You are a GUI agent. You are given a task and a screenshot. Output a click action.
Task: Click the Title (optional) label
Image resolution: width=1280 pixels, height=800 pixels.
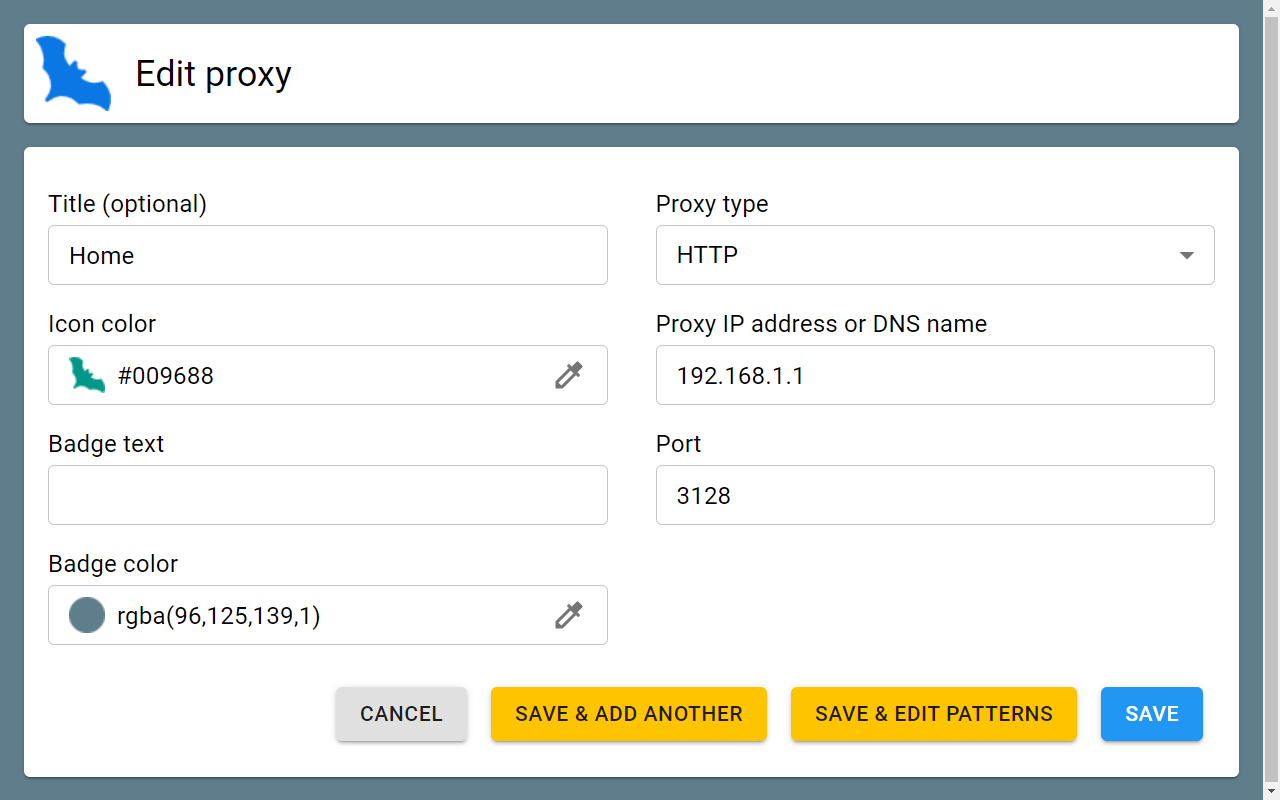pyautogui.click(x=128, y=204)
